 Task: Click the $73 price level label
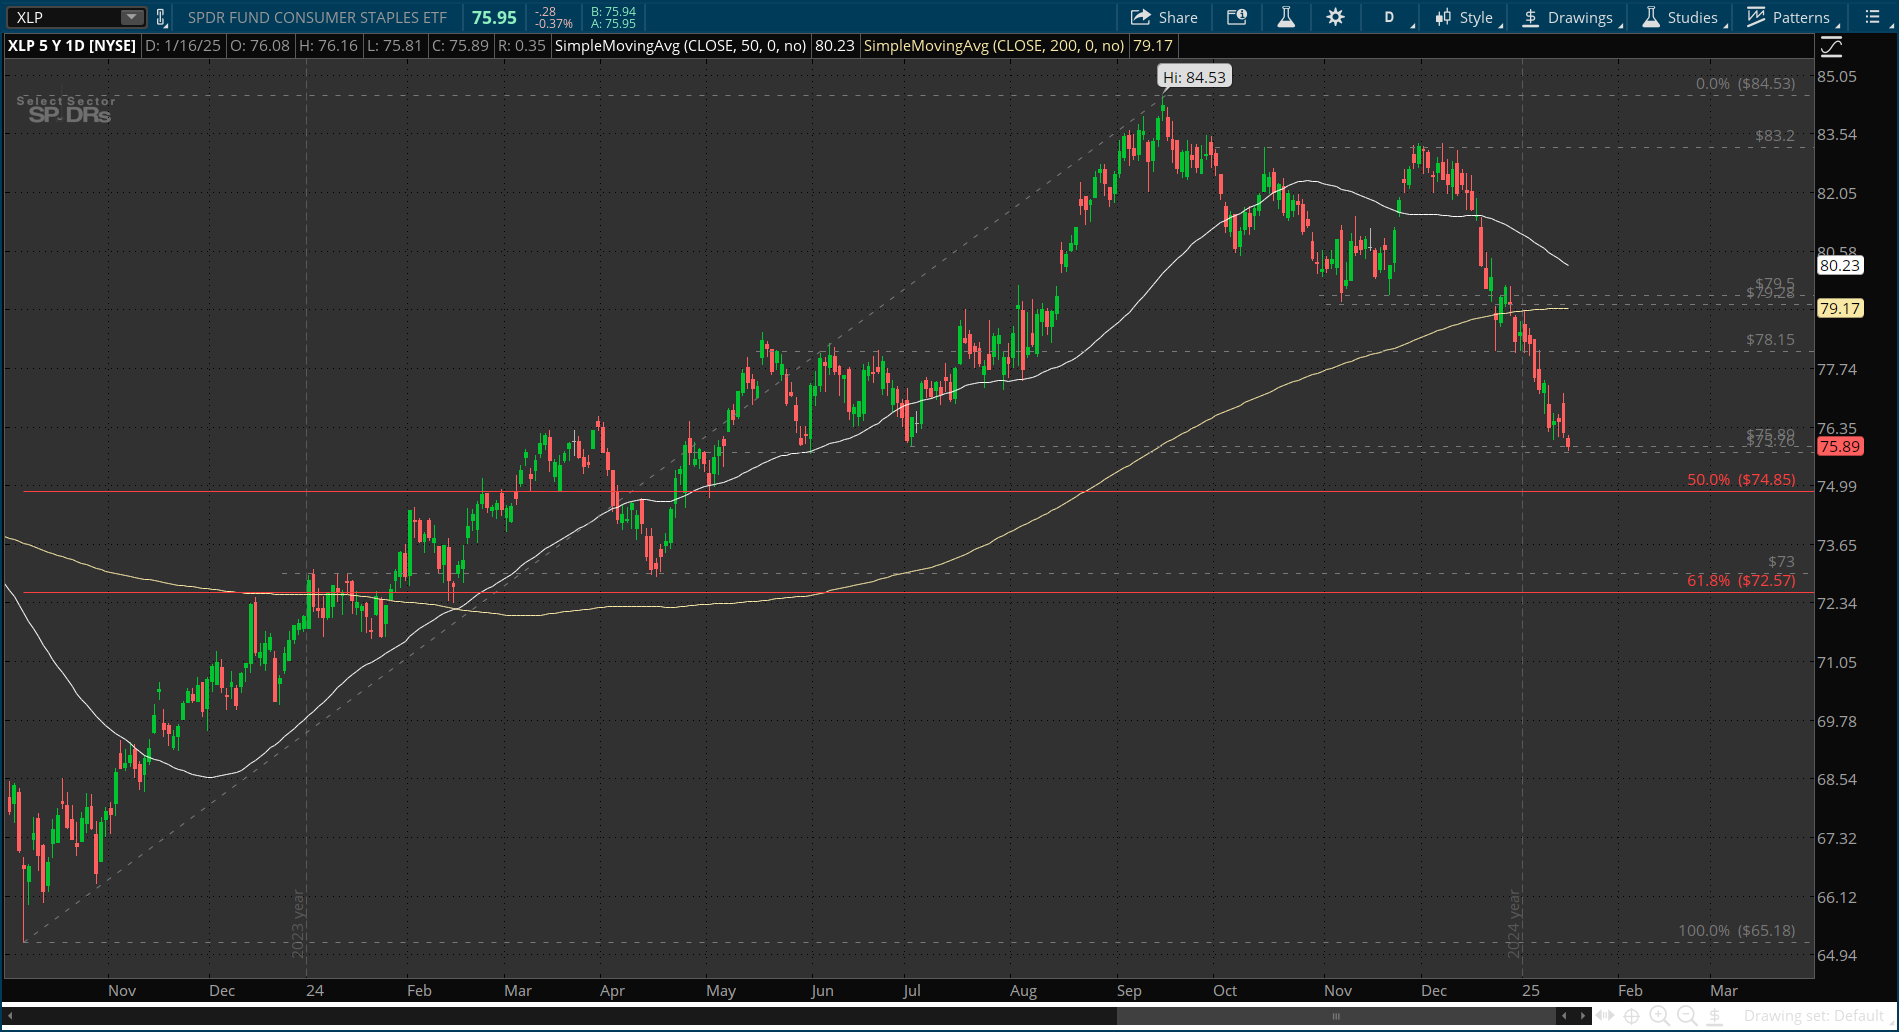pos(1781,562)
